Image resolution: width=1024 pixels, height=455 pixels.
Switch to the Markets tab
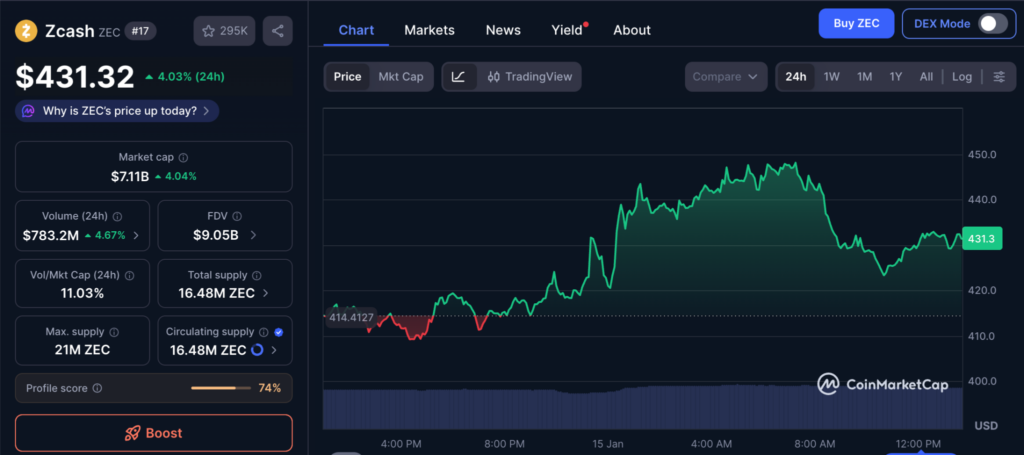(429, 30)
